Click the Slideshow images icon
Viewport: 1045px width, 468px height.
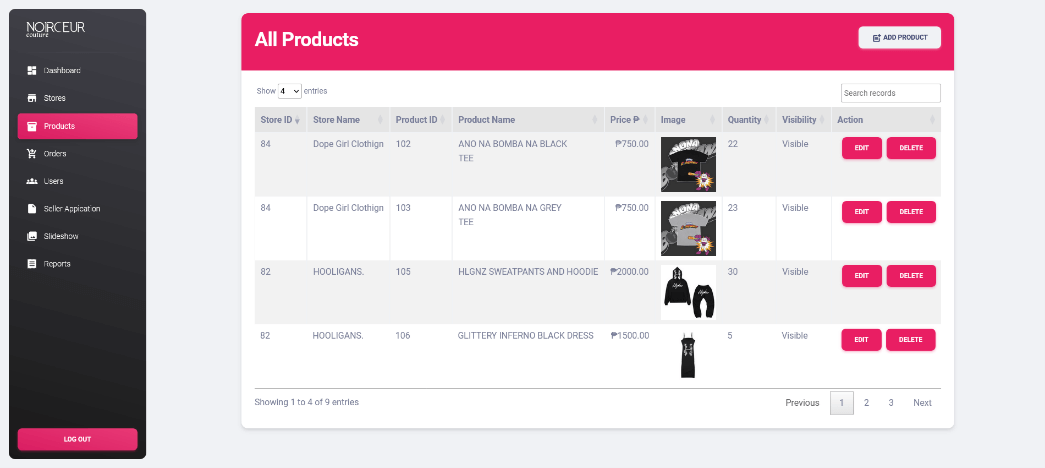click(x=32, y=236)
